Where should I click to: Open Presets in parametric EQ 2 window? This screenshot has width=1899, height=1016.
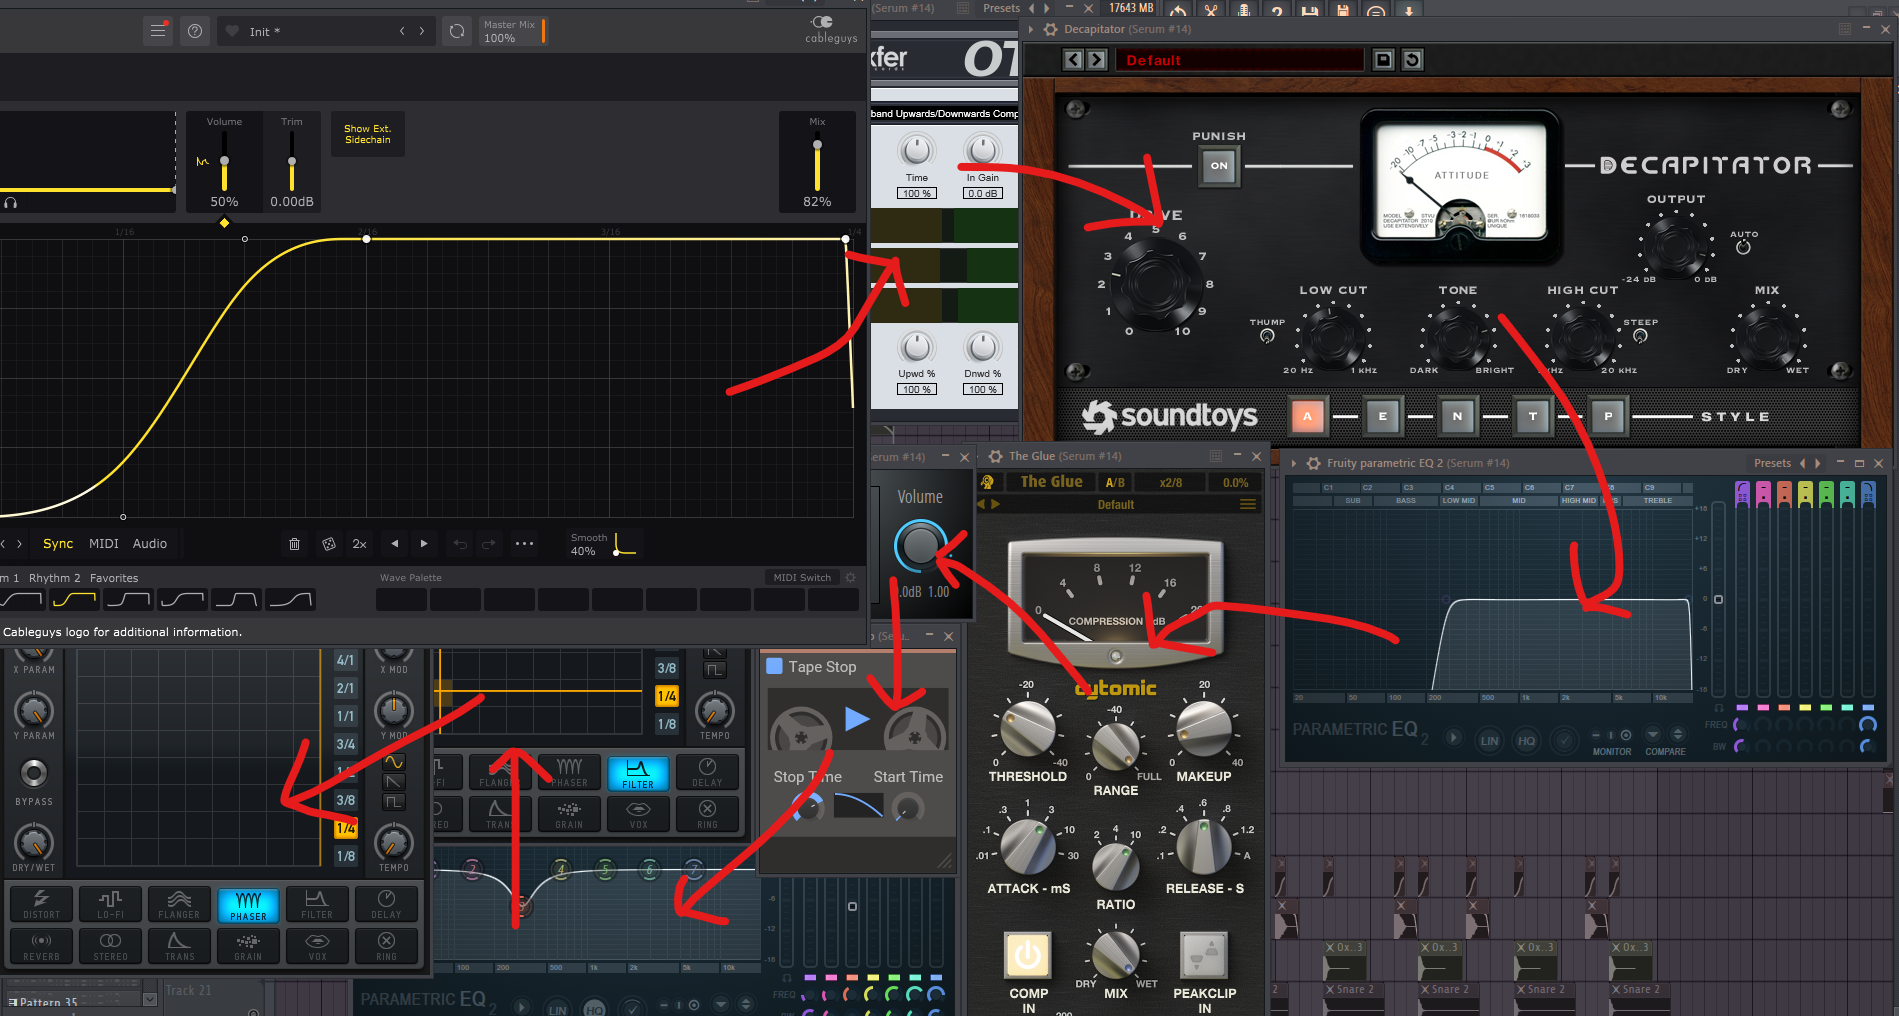pos(1772,463)
